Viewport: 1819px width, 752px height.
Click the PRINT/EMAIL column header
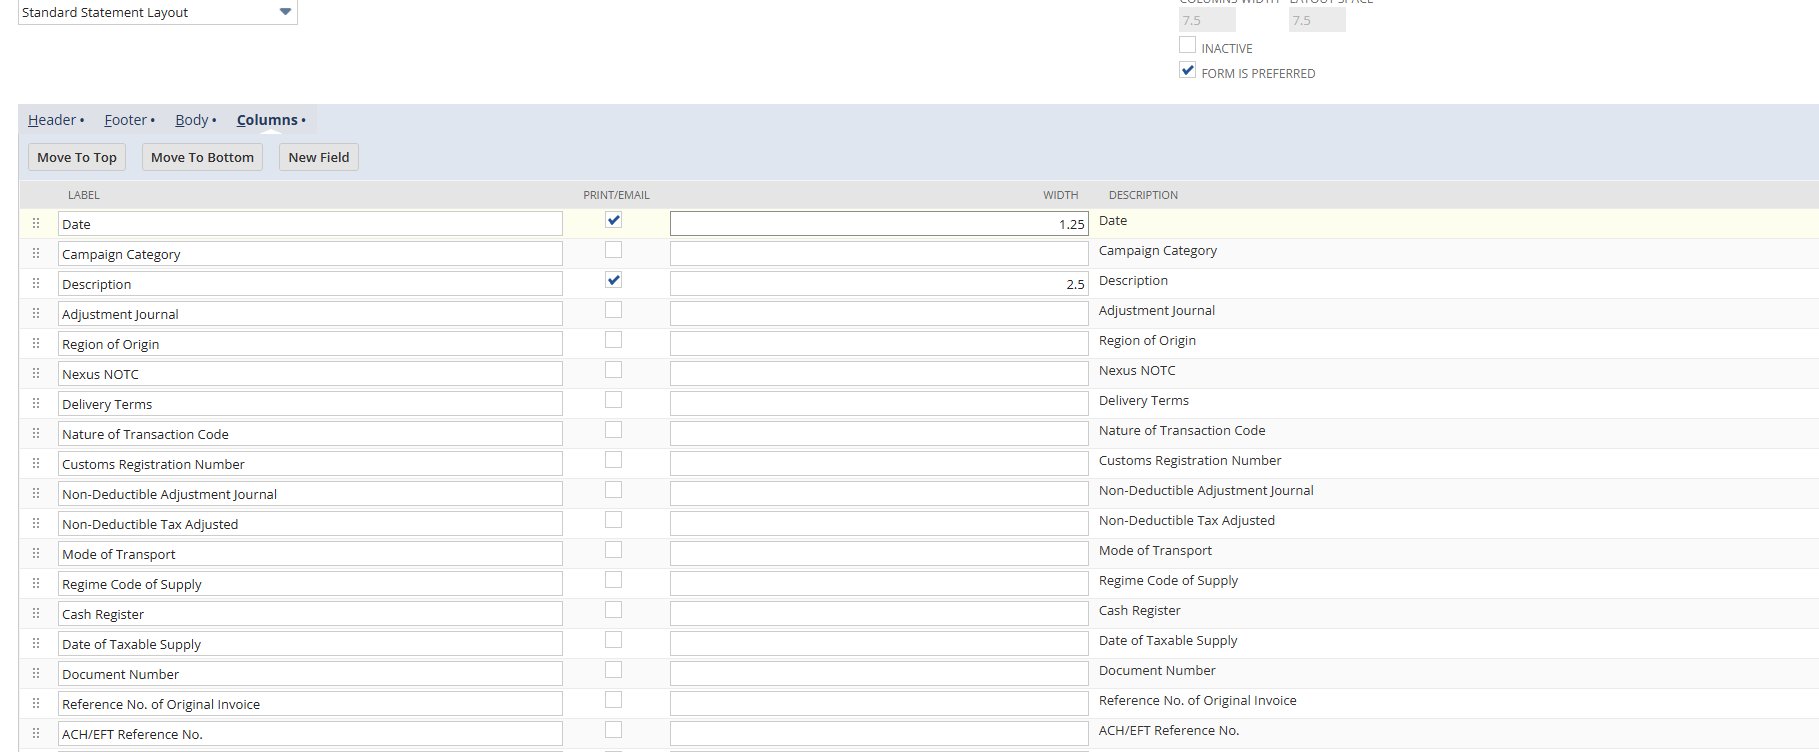click(616, 195)
